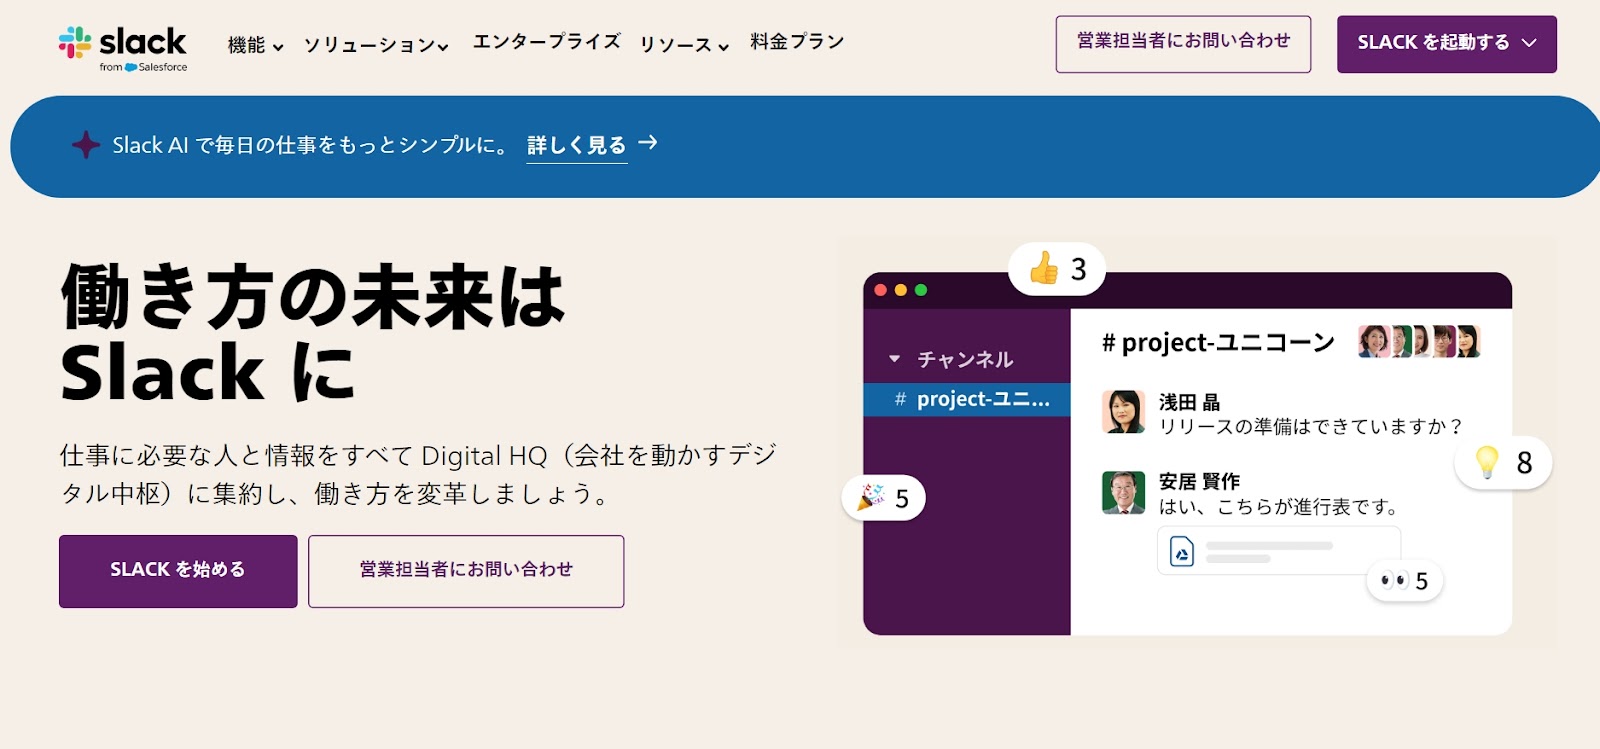
Task: Click the sender name 安居 賢作
Action: pos(1199,482)
